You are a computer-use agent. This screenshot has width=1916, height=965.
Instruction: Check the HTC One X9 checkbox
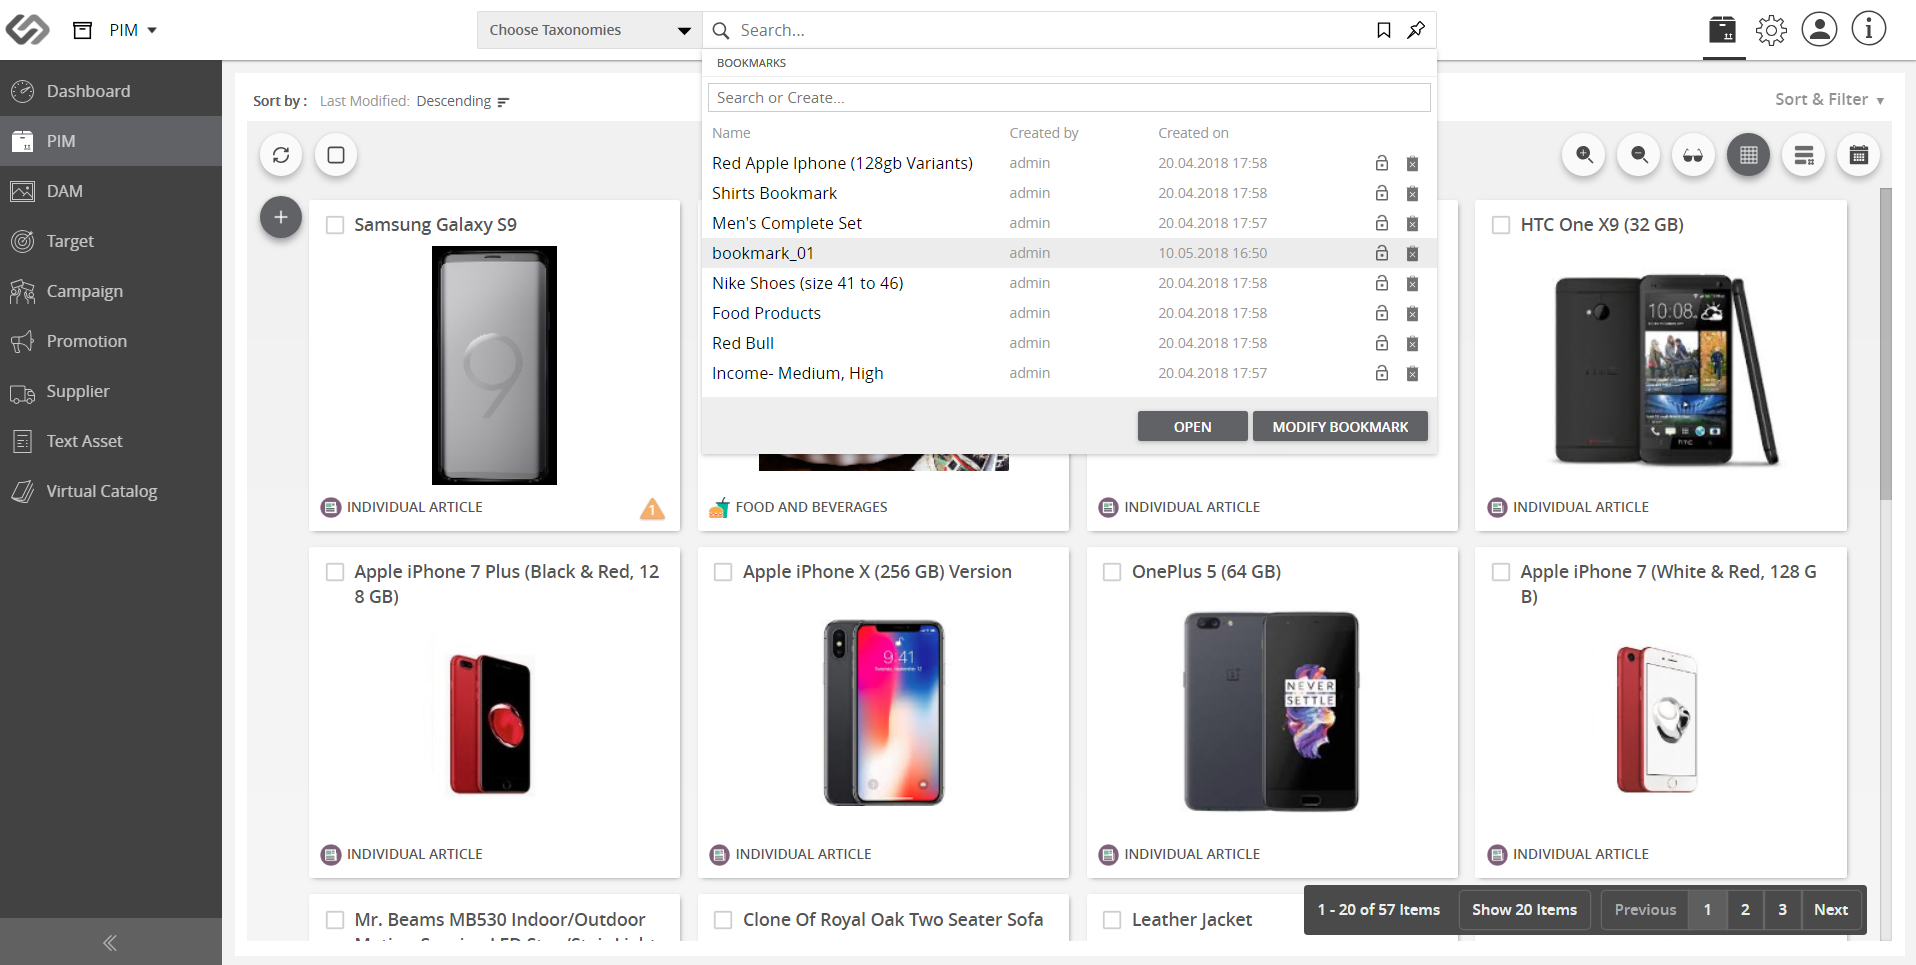click(x=1501, y=225)
